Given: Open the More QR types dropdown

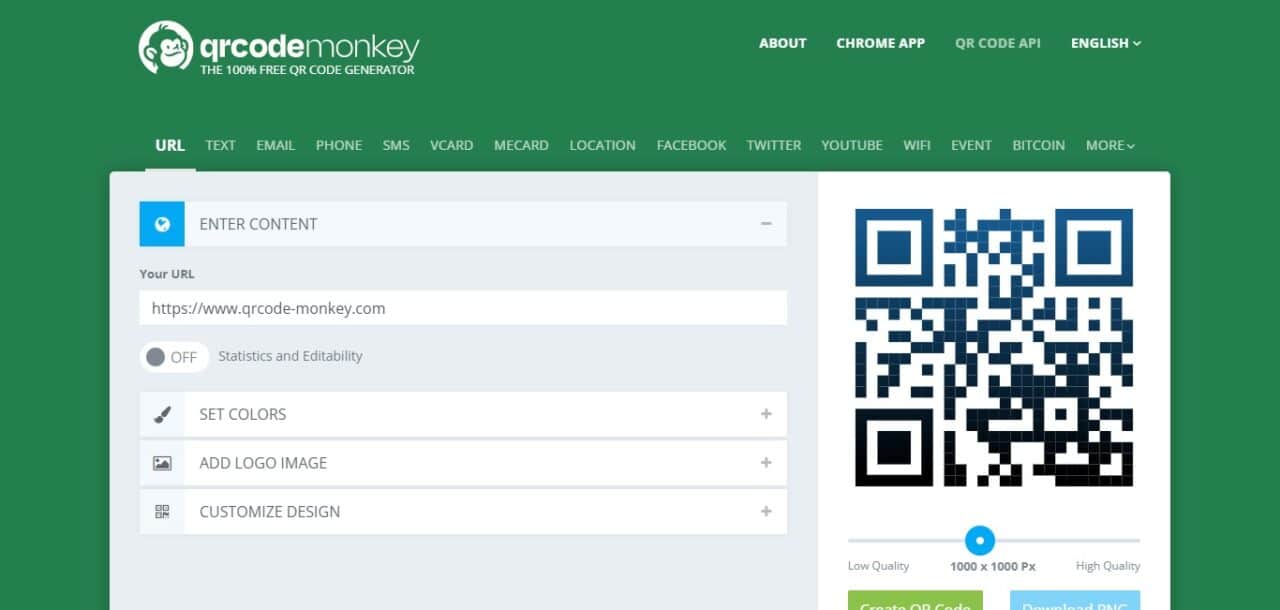Looking at the screenshot, I should [x=1110, y=145].
